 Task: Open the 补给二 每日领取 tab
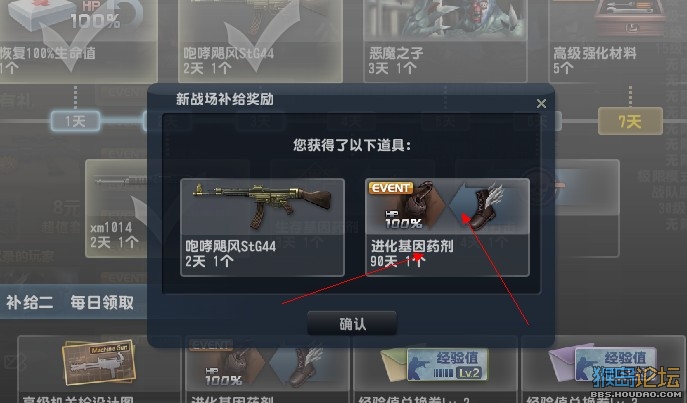(x=70, y=302)
